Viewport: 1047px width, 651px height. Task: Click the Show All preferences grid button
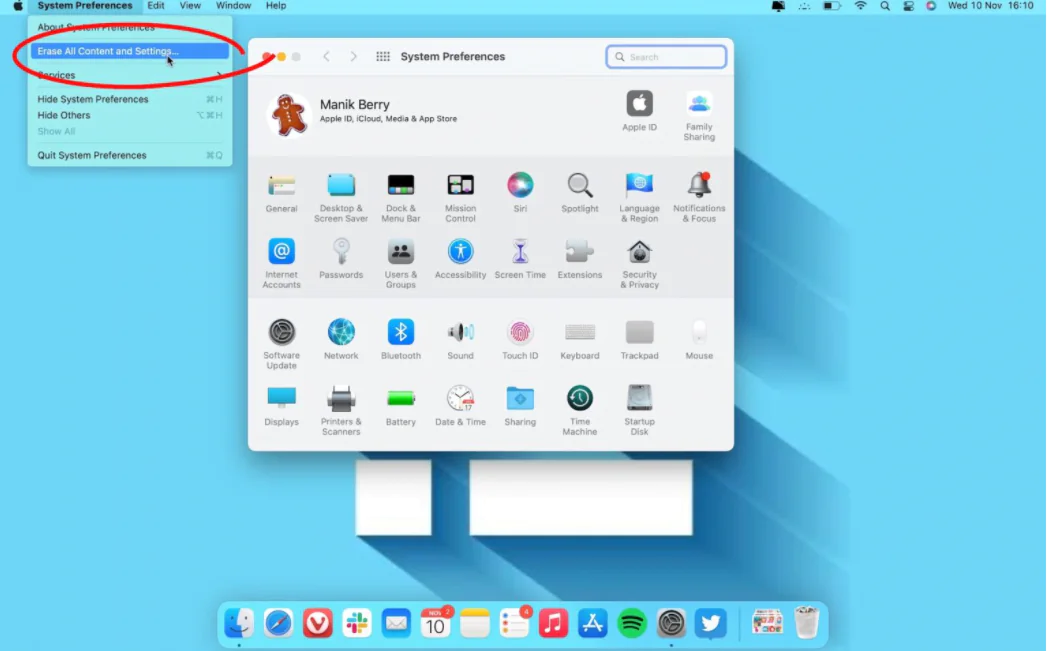(382, 57)
